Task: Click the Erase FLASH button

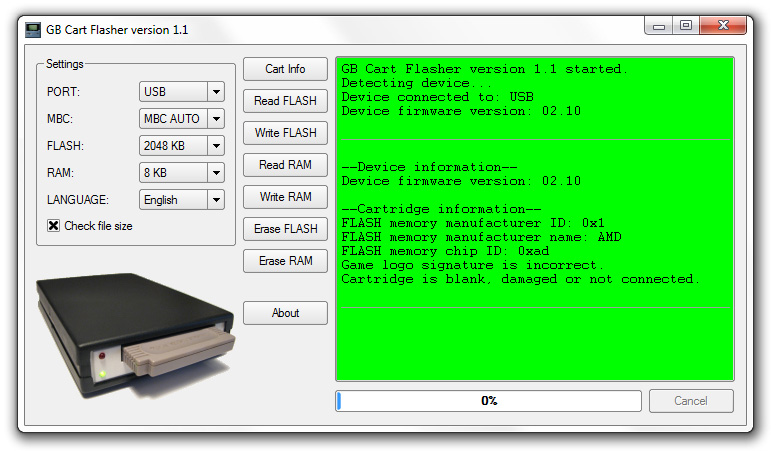Action: [x=285, y=229]
